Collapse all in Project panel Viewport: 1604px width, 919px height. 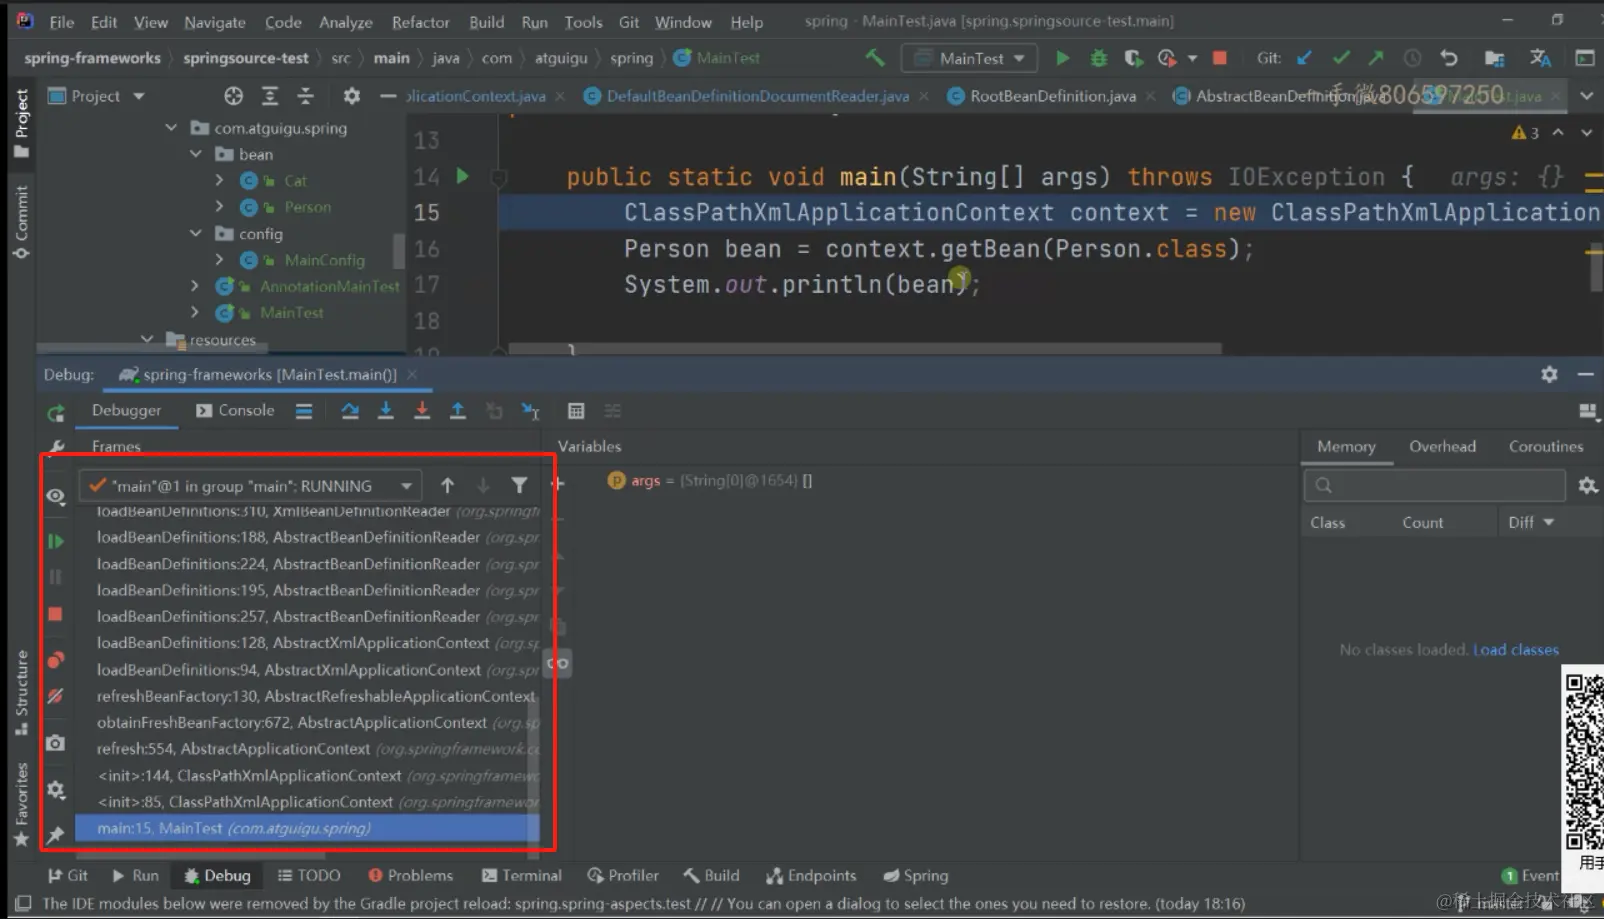[306, 96]
